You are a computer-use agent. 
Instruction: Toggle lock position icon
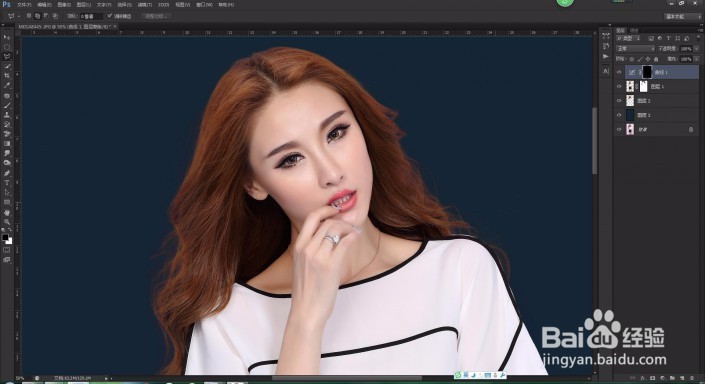pyautogui.click(x=648, y=59)
